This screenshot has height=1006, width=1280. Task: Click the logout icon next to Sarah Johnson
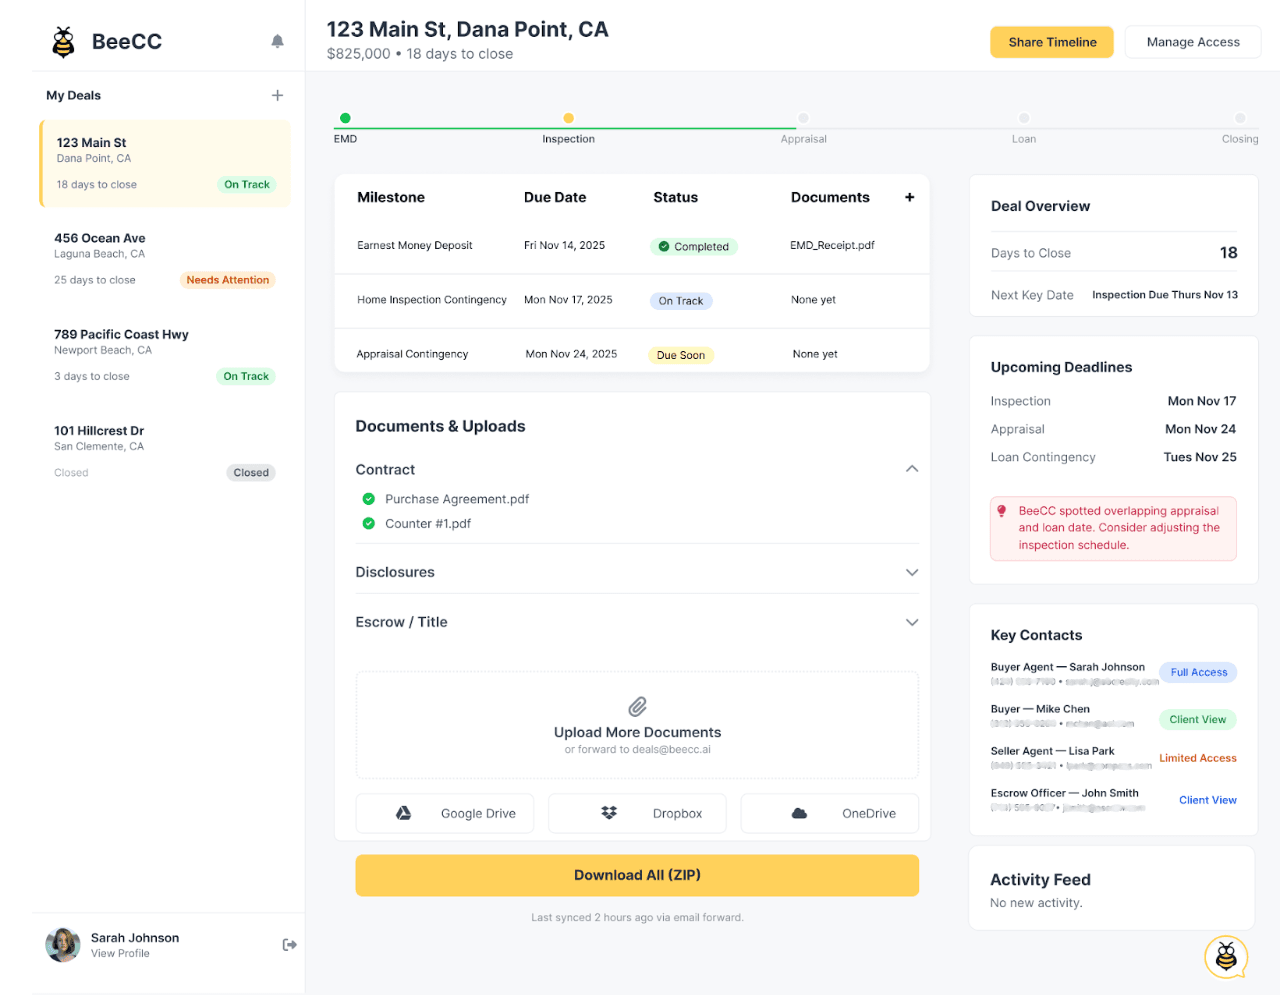coord(289,944)
